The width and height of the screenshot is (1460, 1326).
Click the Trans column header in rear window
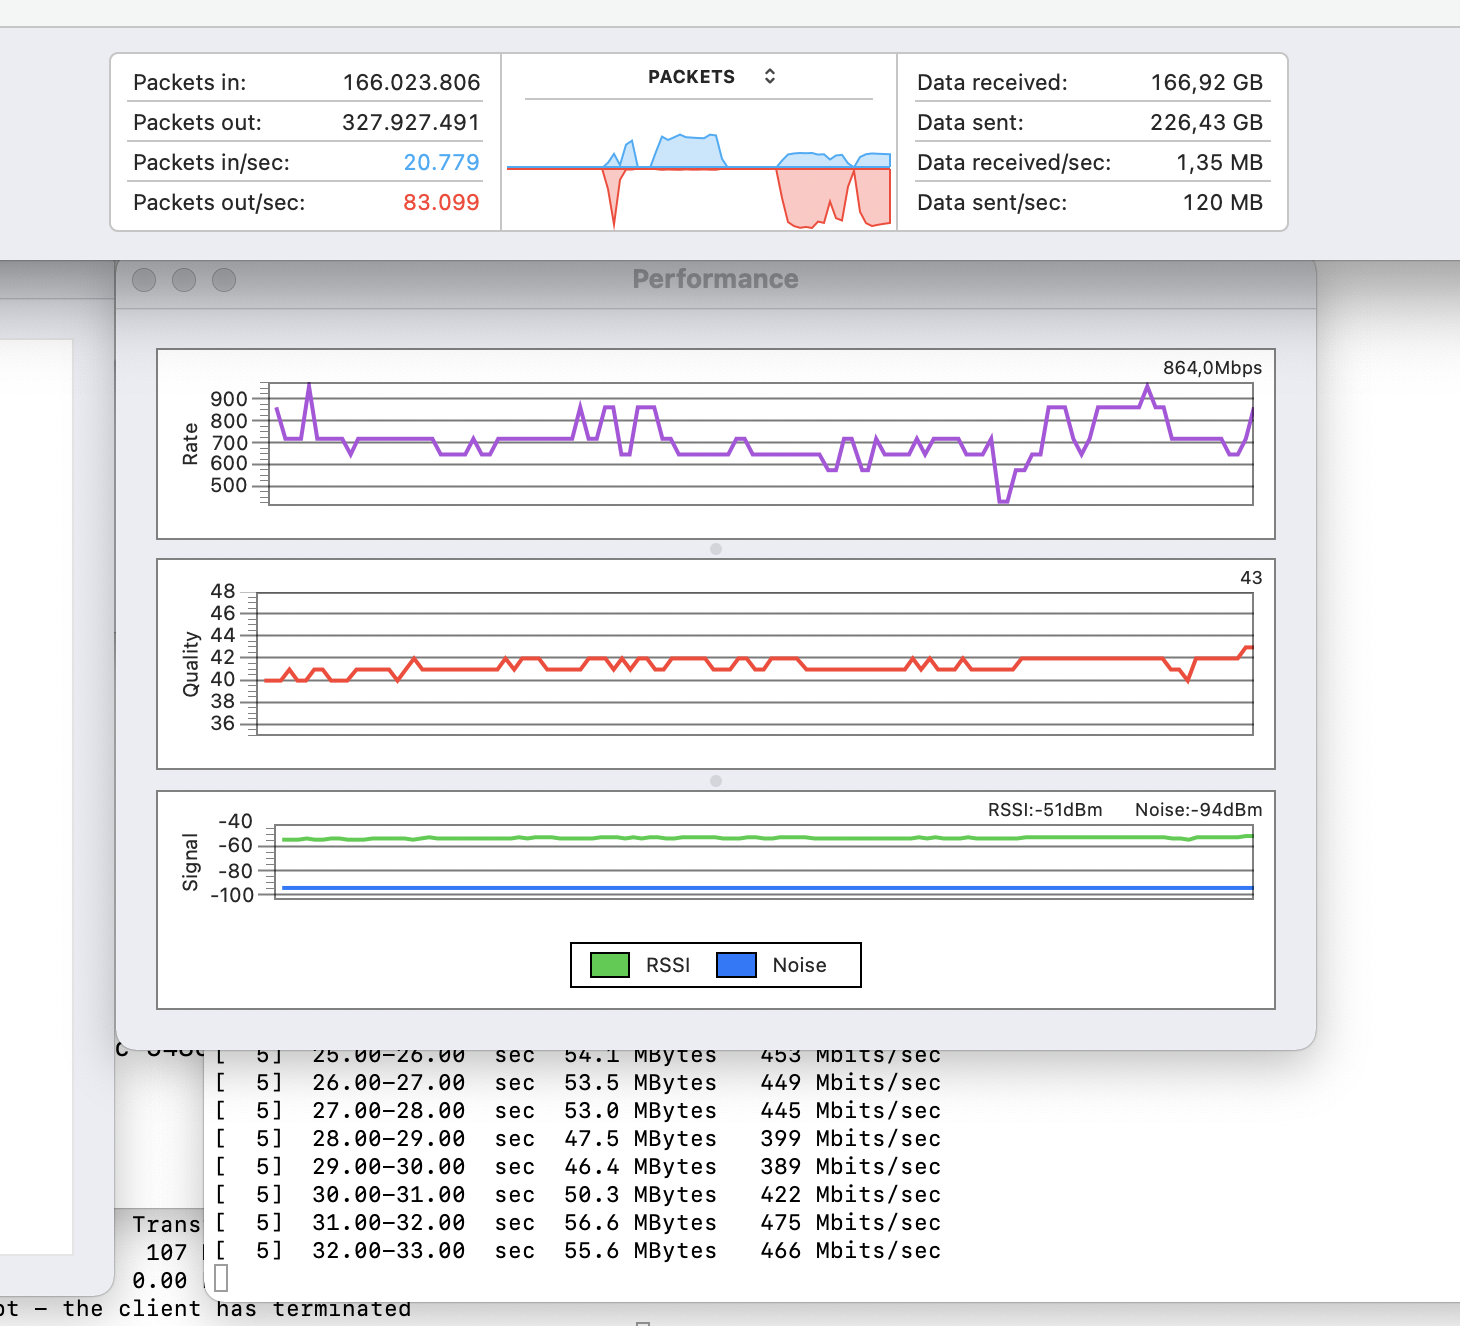tap(166, 1225)
